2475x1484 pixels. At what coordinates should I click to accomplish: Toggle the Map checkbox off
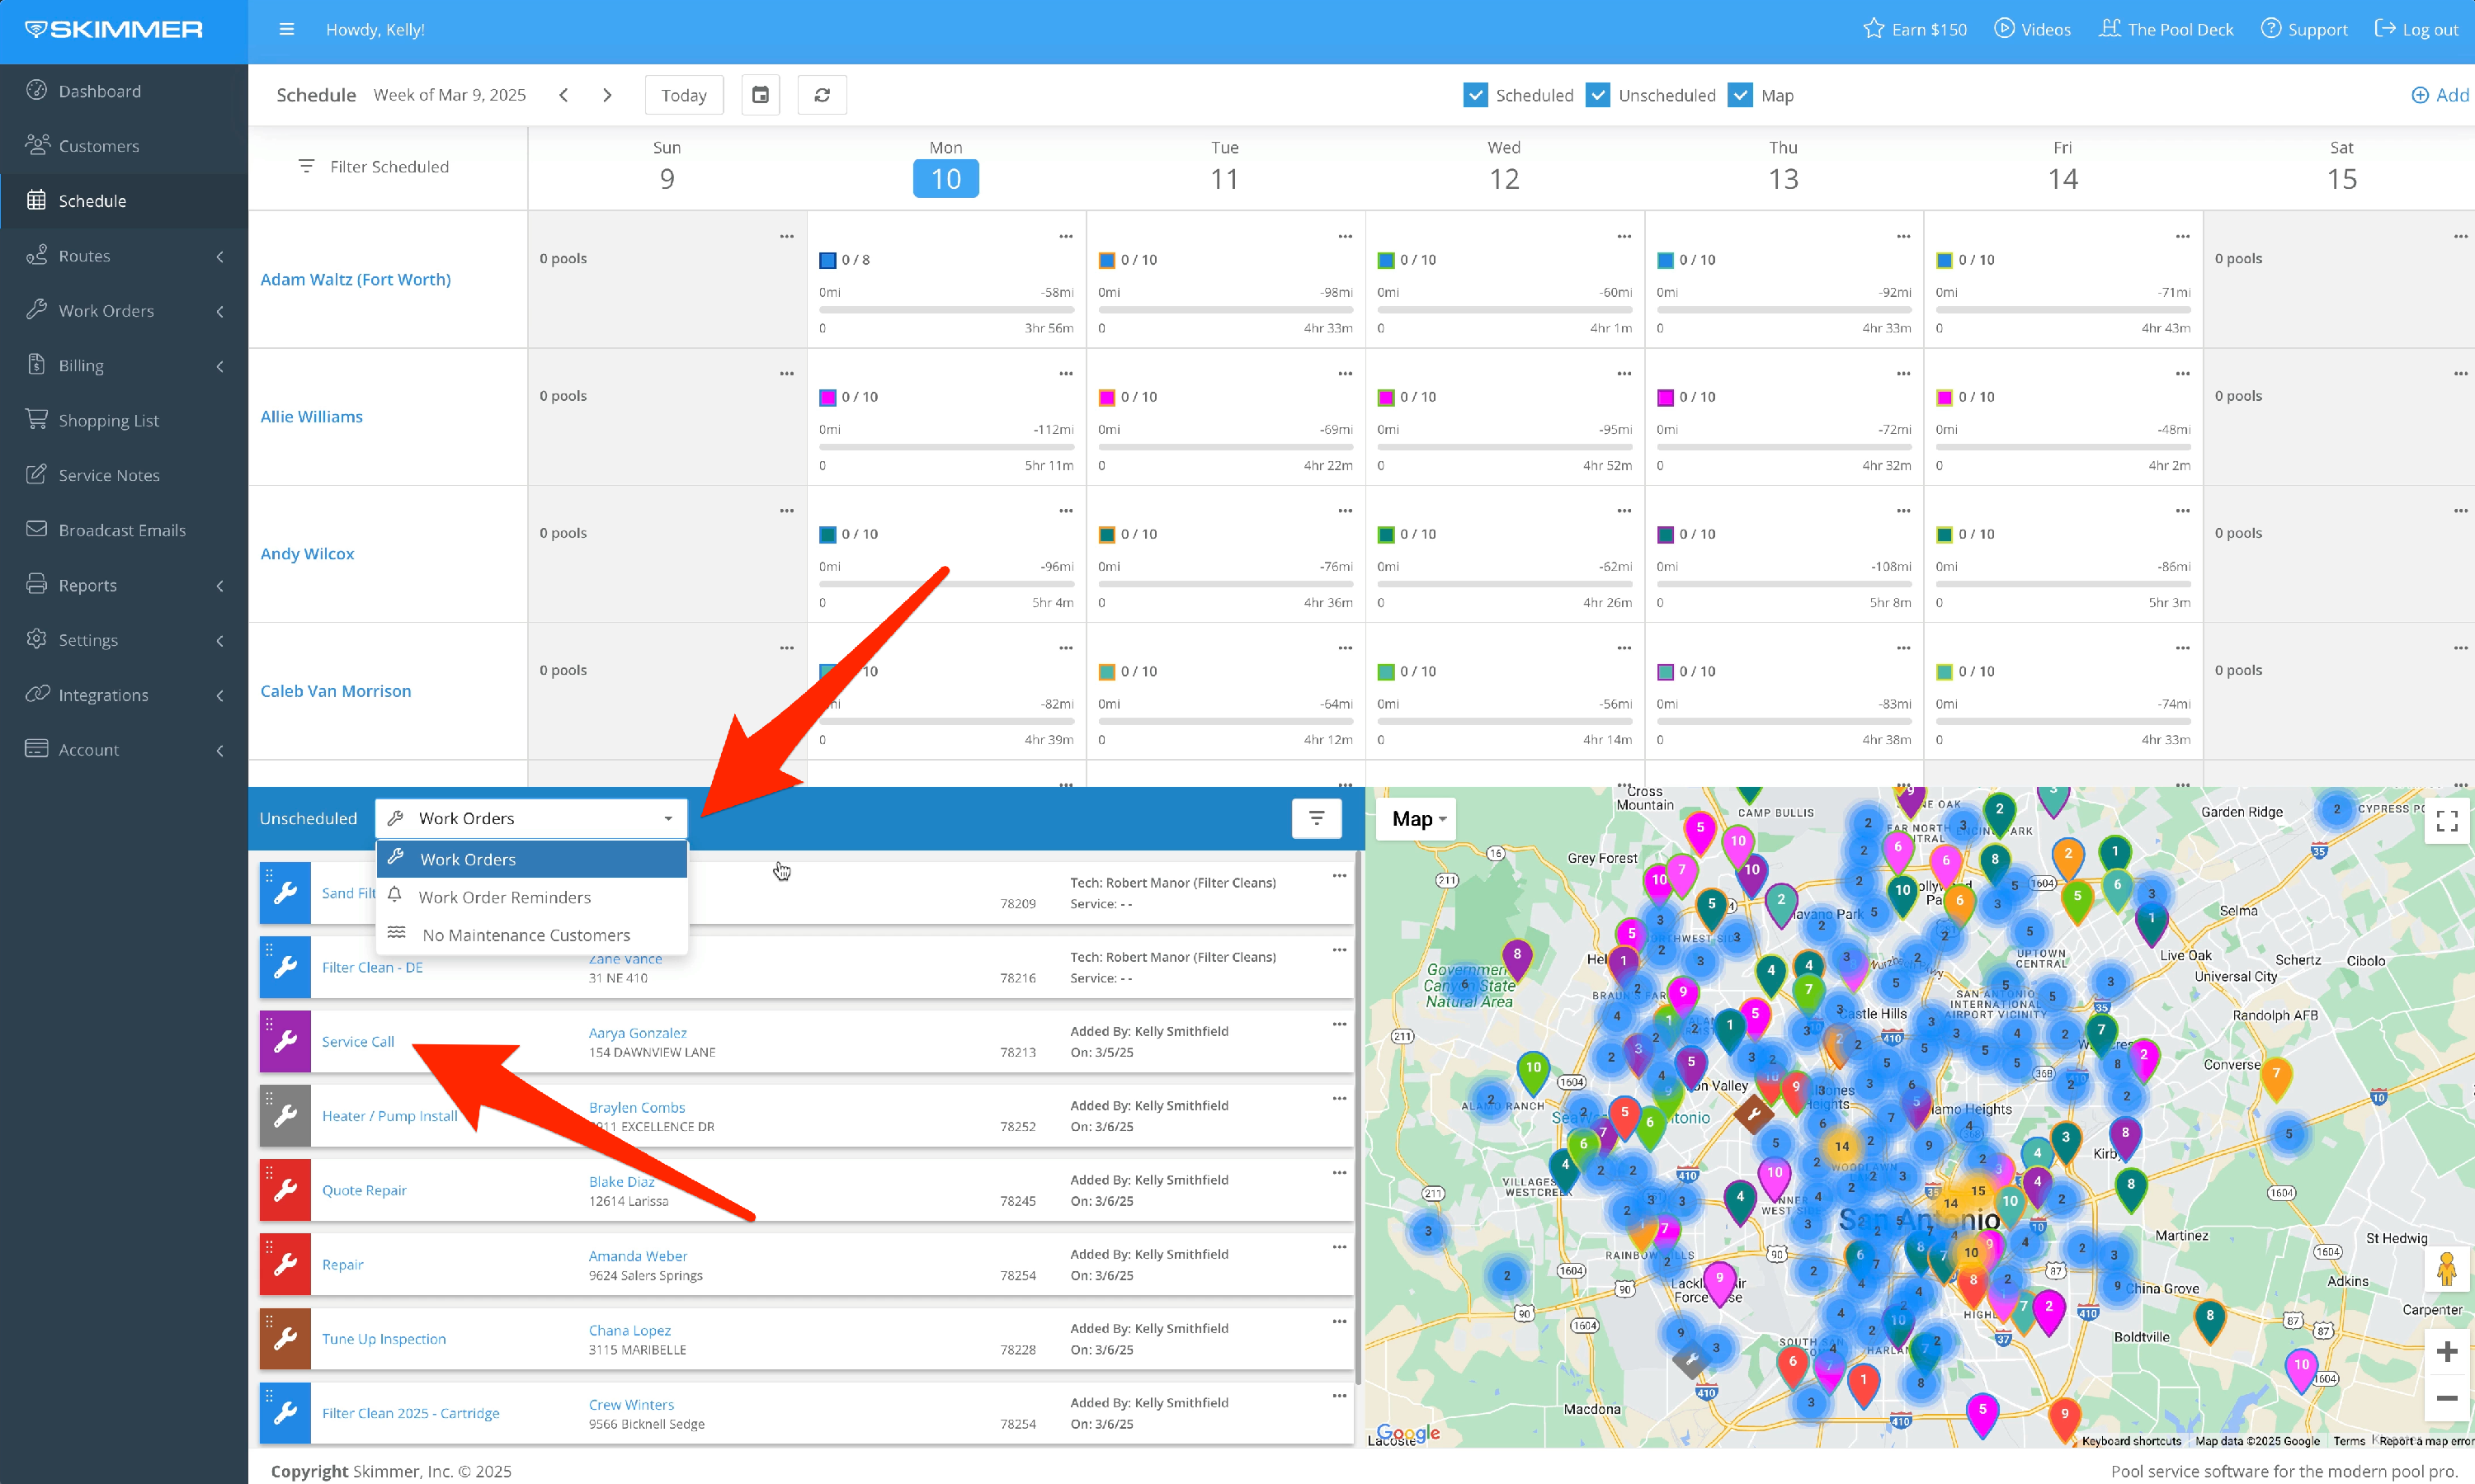pyautogui.click(x=1740, y=95)
